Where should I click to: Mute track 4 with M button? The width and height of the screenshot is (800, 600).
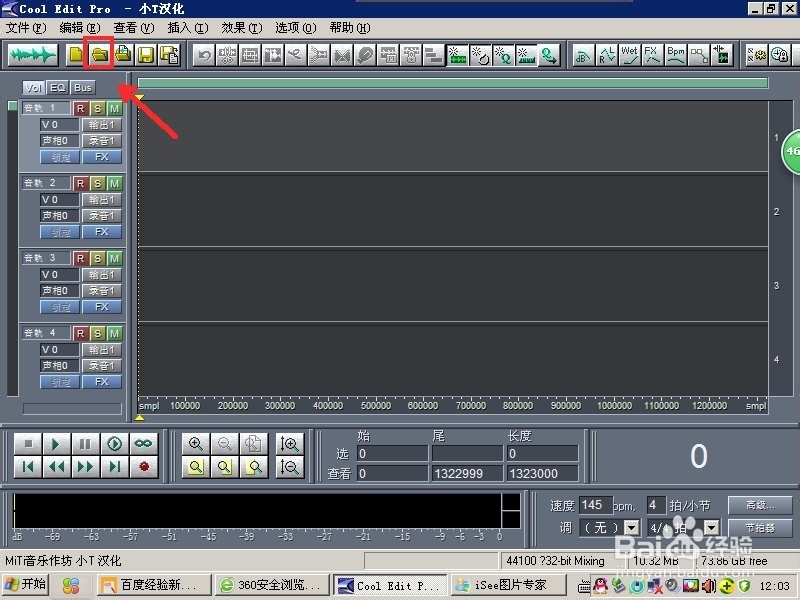point(114,333)
